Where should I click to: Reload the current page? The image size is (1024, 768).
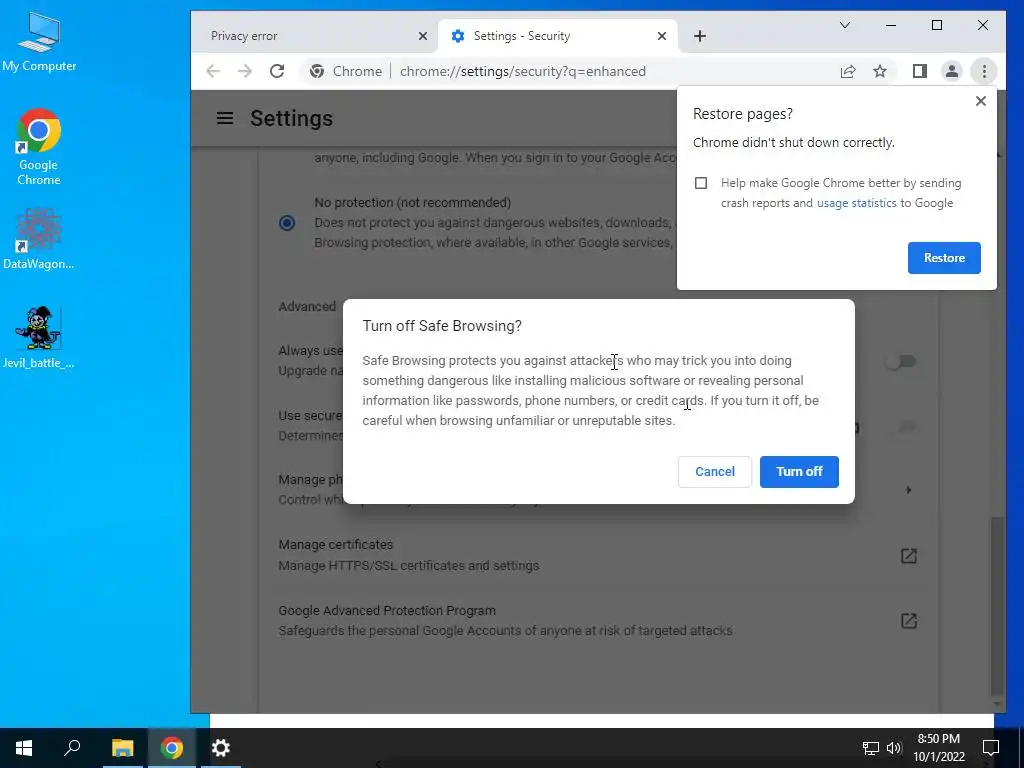[x=277, y=71]
